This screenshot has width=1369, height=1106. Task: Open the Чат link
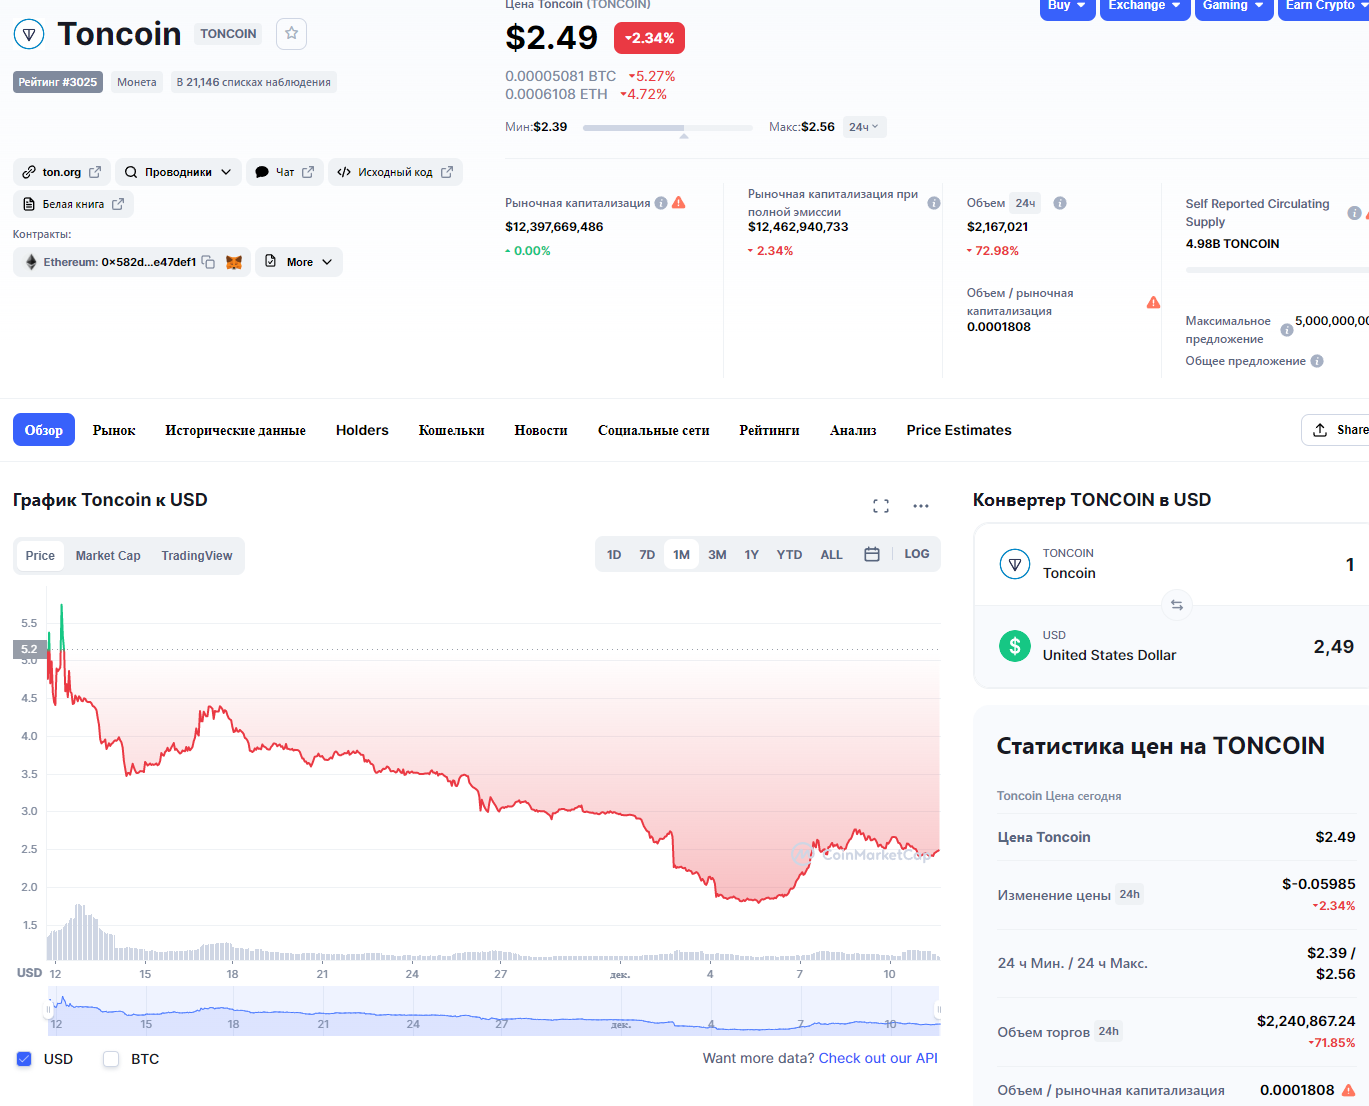[x=285, y=172]
